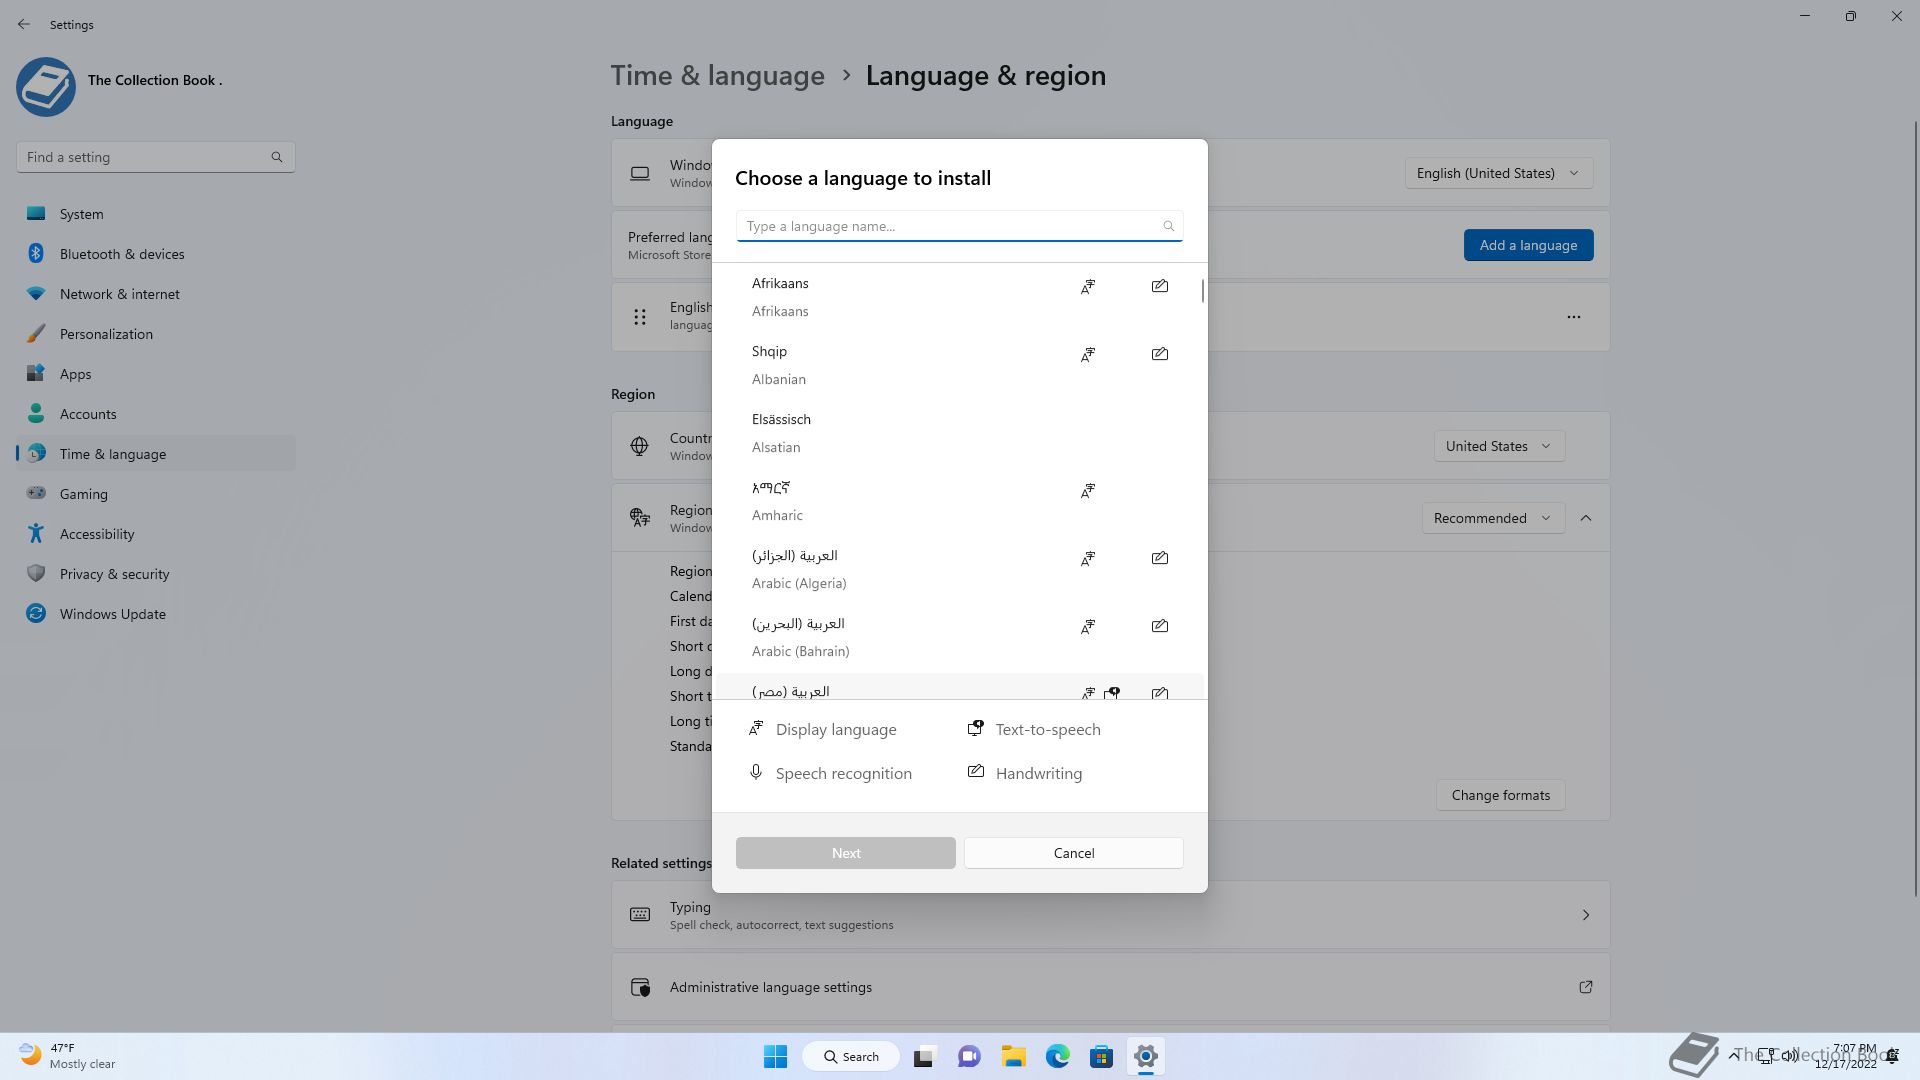Image resolution: width=1920 pixels, height=1080 pixels.
Task: Collapse the Regional format section chevron
Action: 1586,518
